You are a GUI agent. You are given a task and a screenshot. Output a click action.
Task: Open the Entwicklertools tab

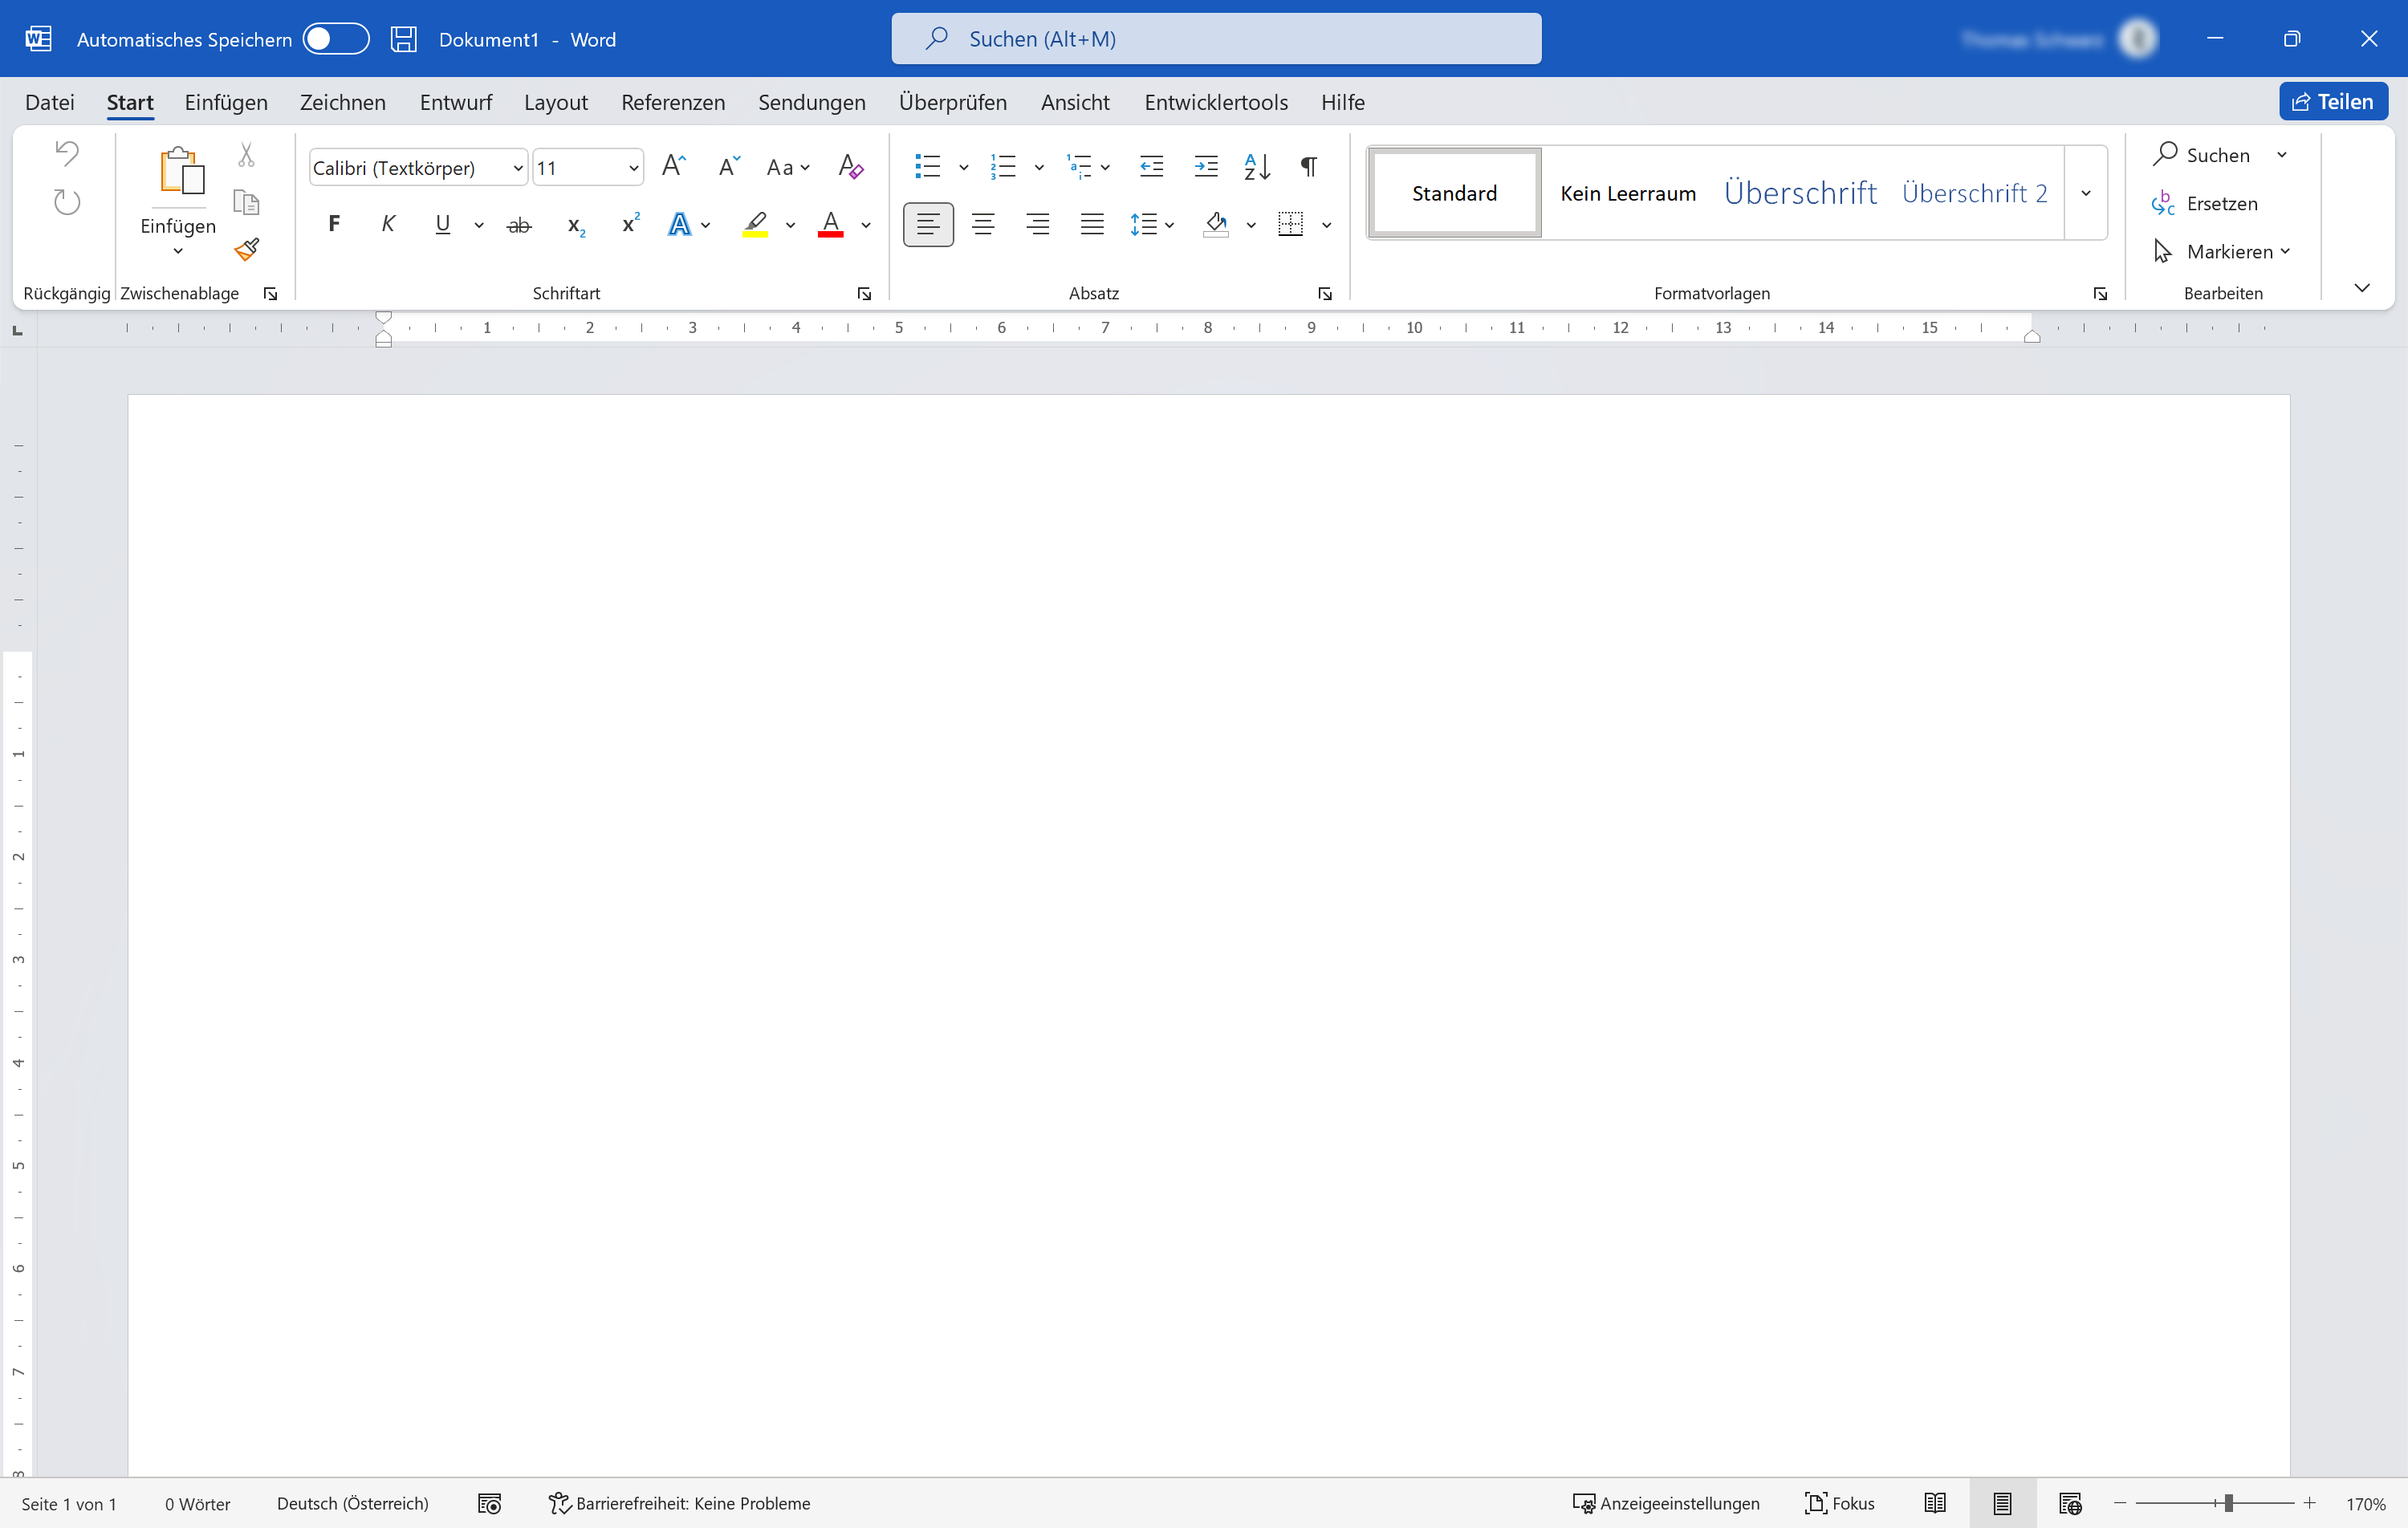[1216, 101]
